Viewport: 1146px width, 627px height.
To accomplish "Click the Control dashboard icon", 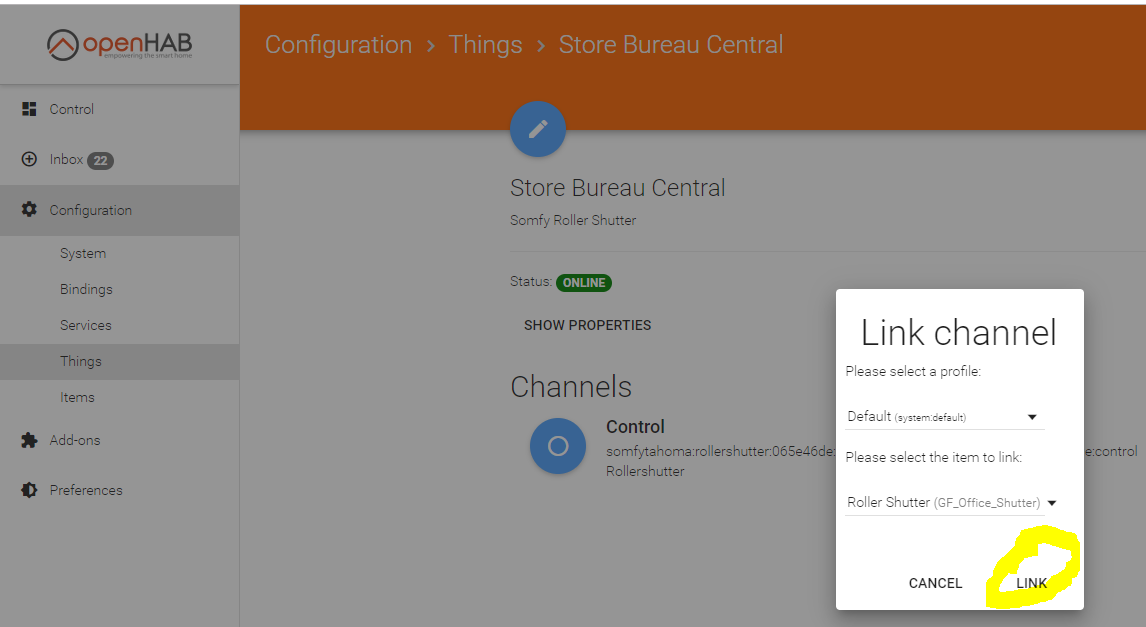I will [x=29, y=109].
